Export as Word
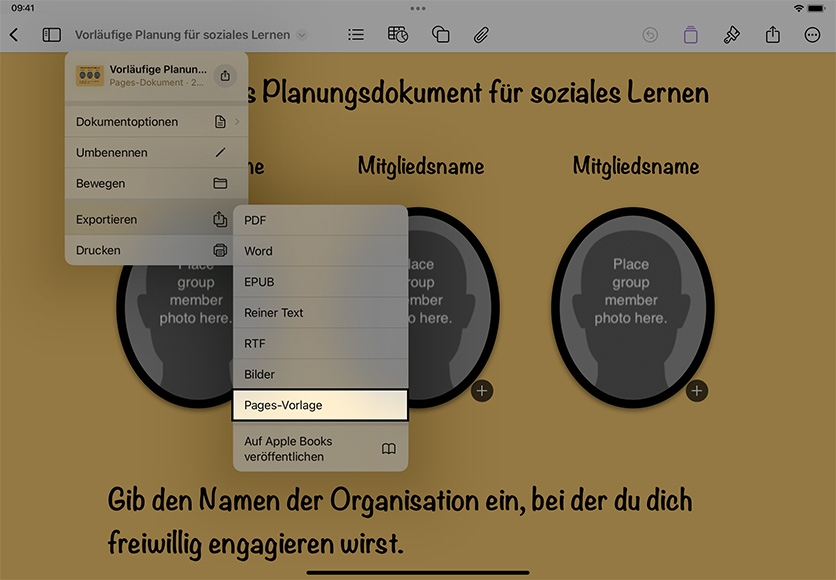Screen dimensions: 836x580 coord(320,251)
